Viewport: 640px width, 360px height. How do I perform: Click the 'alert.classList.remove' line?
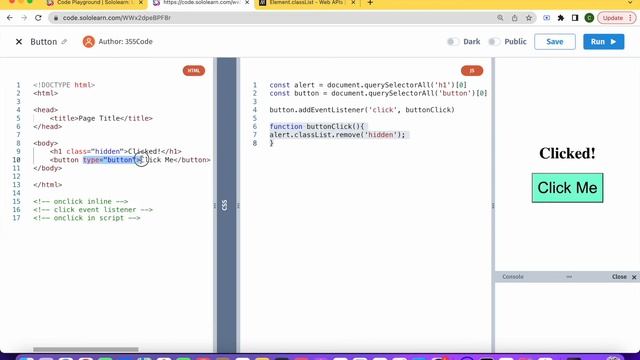pos(338,135)
